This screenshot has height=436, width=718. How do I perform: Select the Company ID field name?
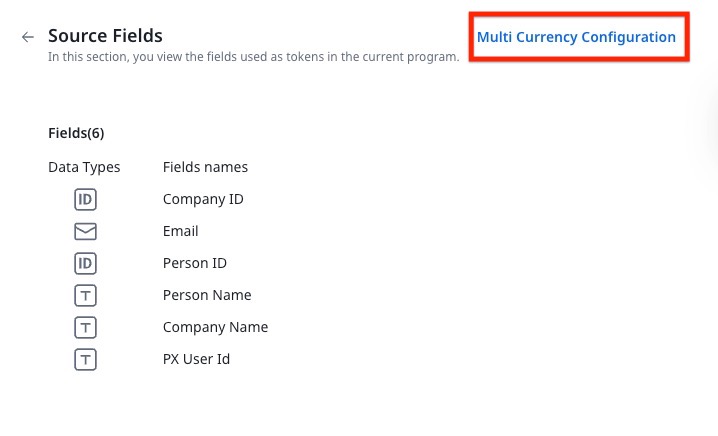point(203,199)
